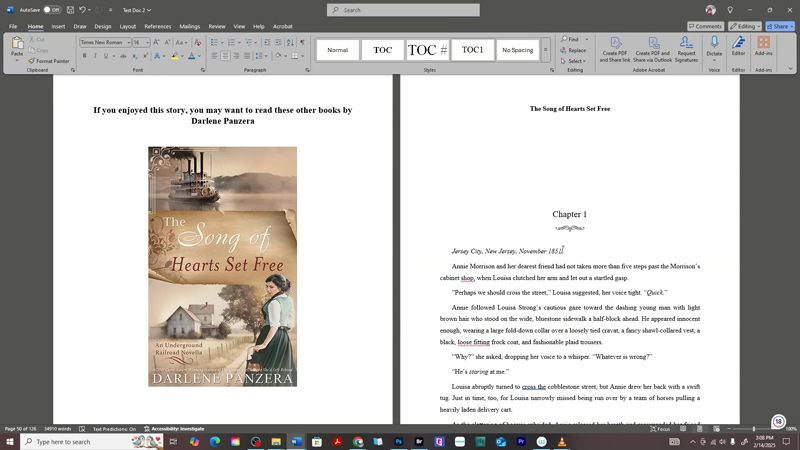
Task: Decrease paragraph indent
Action: [267, 42]
